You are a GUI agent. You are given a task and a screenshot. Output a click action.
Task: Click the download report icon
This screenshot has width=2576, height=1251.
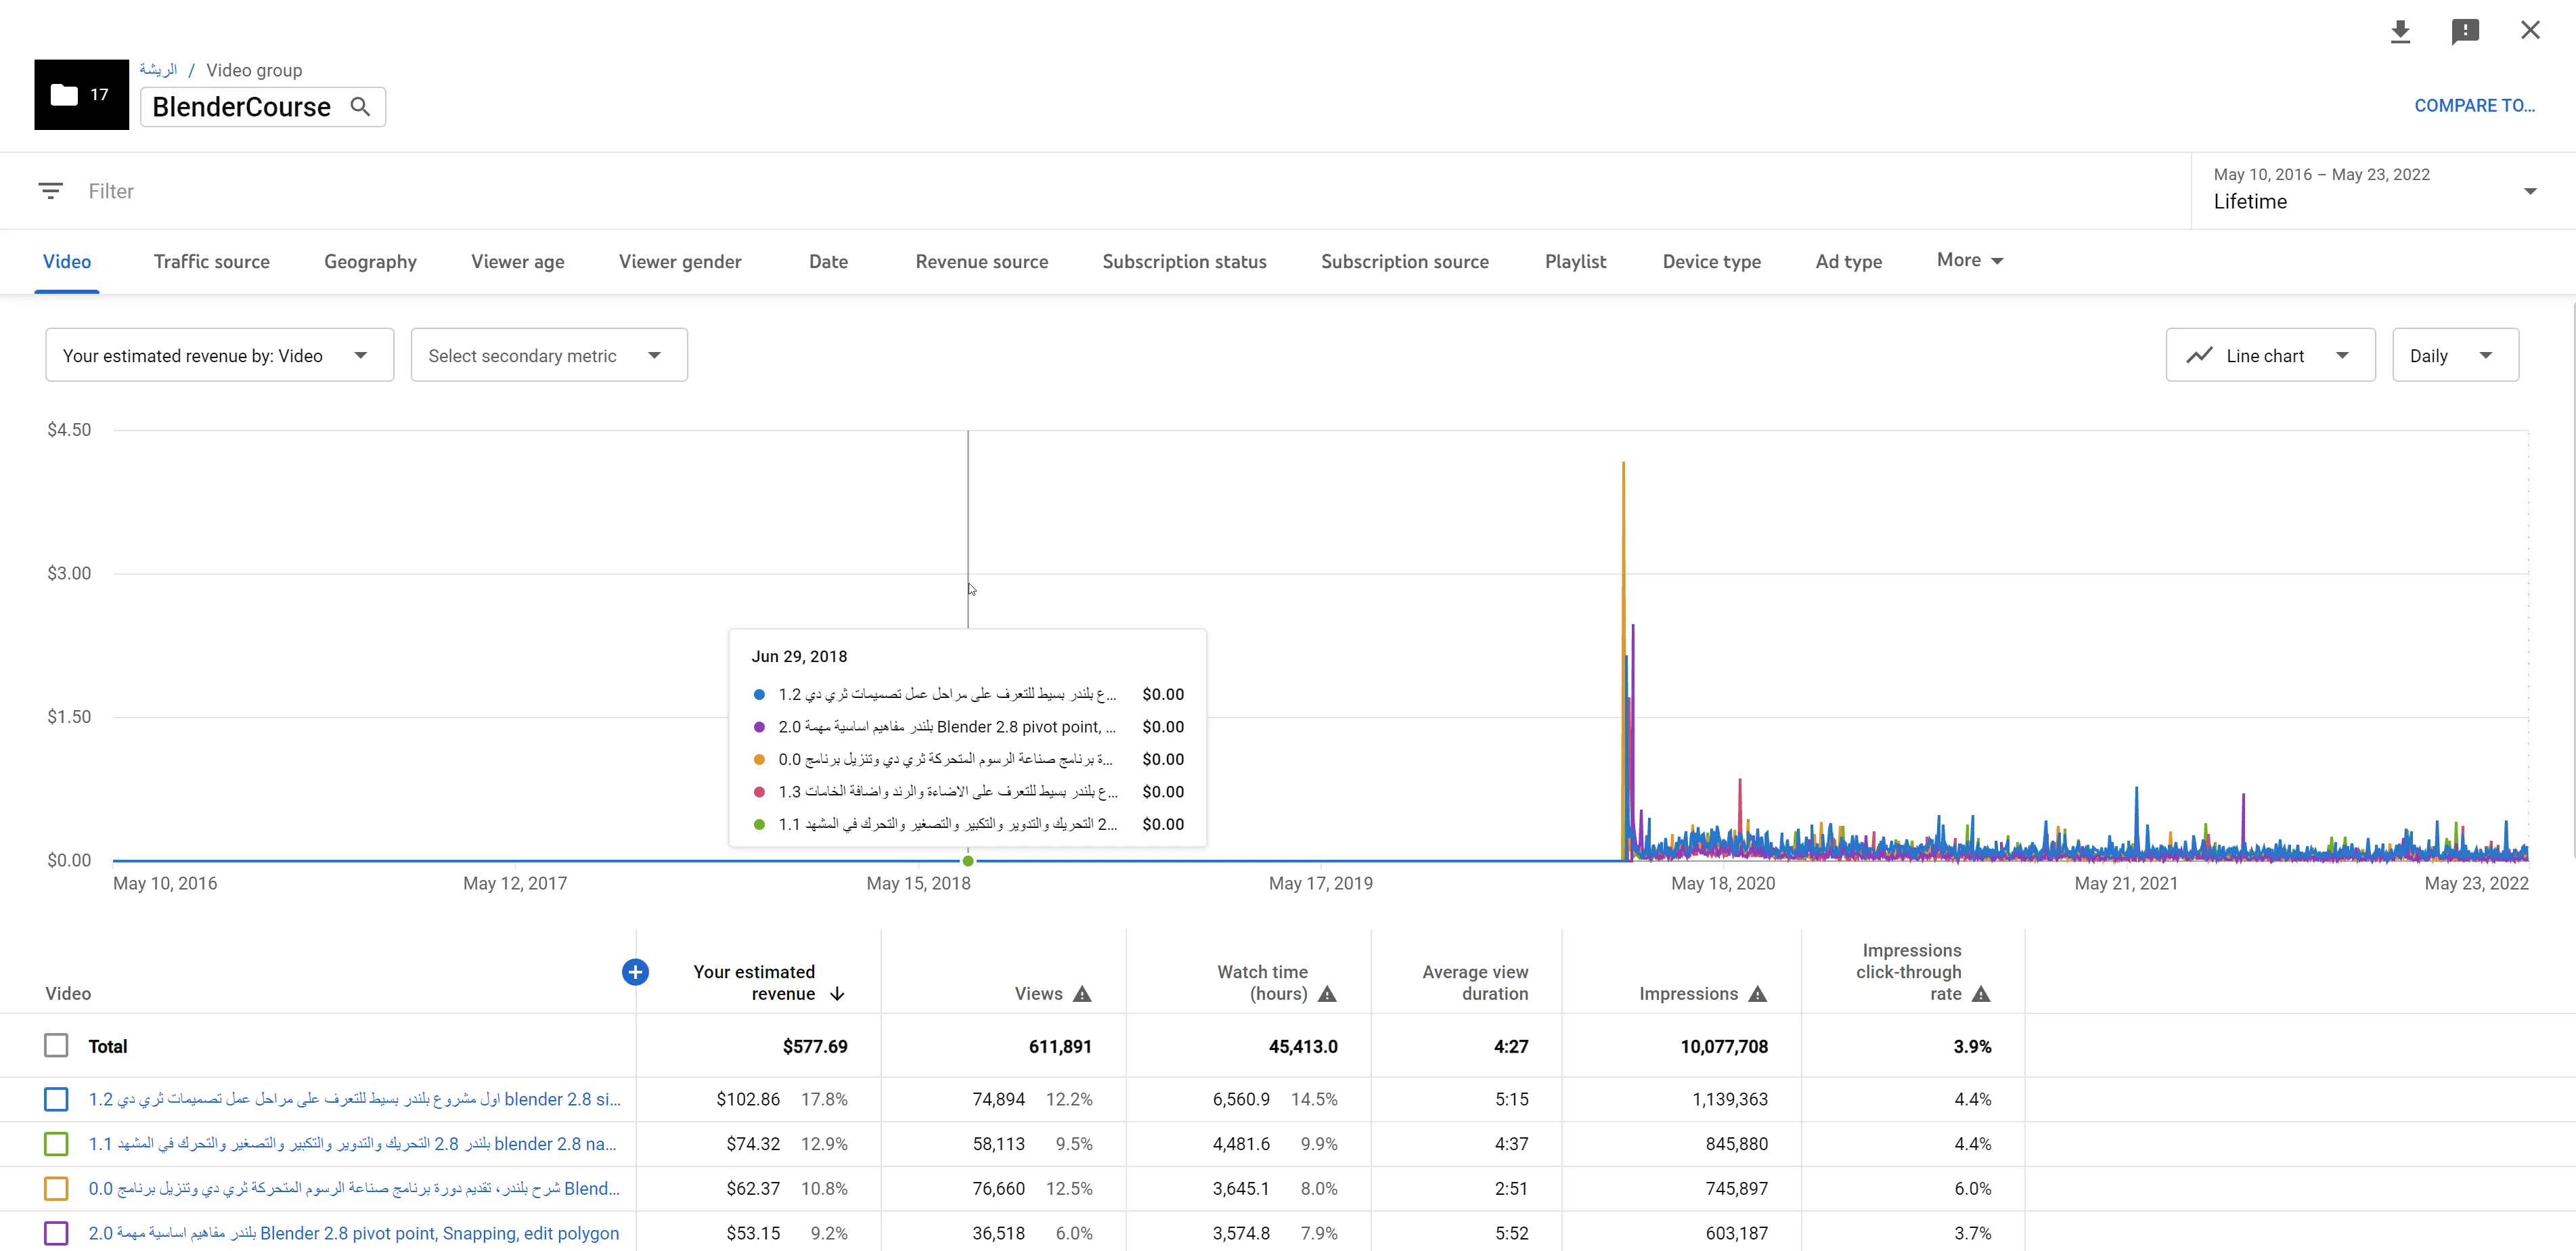(2400, 32)
